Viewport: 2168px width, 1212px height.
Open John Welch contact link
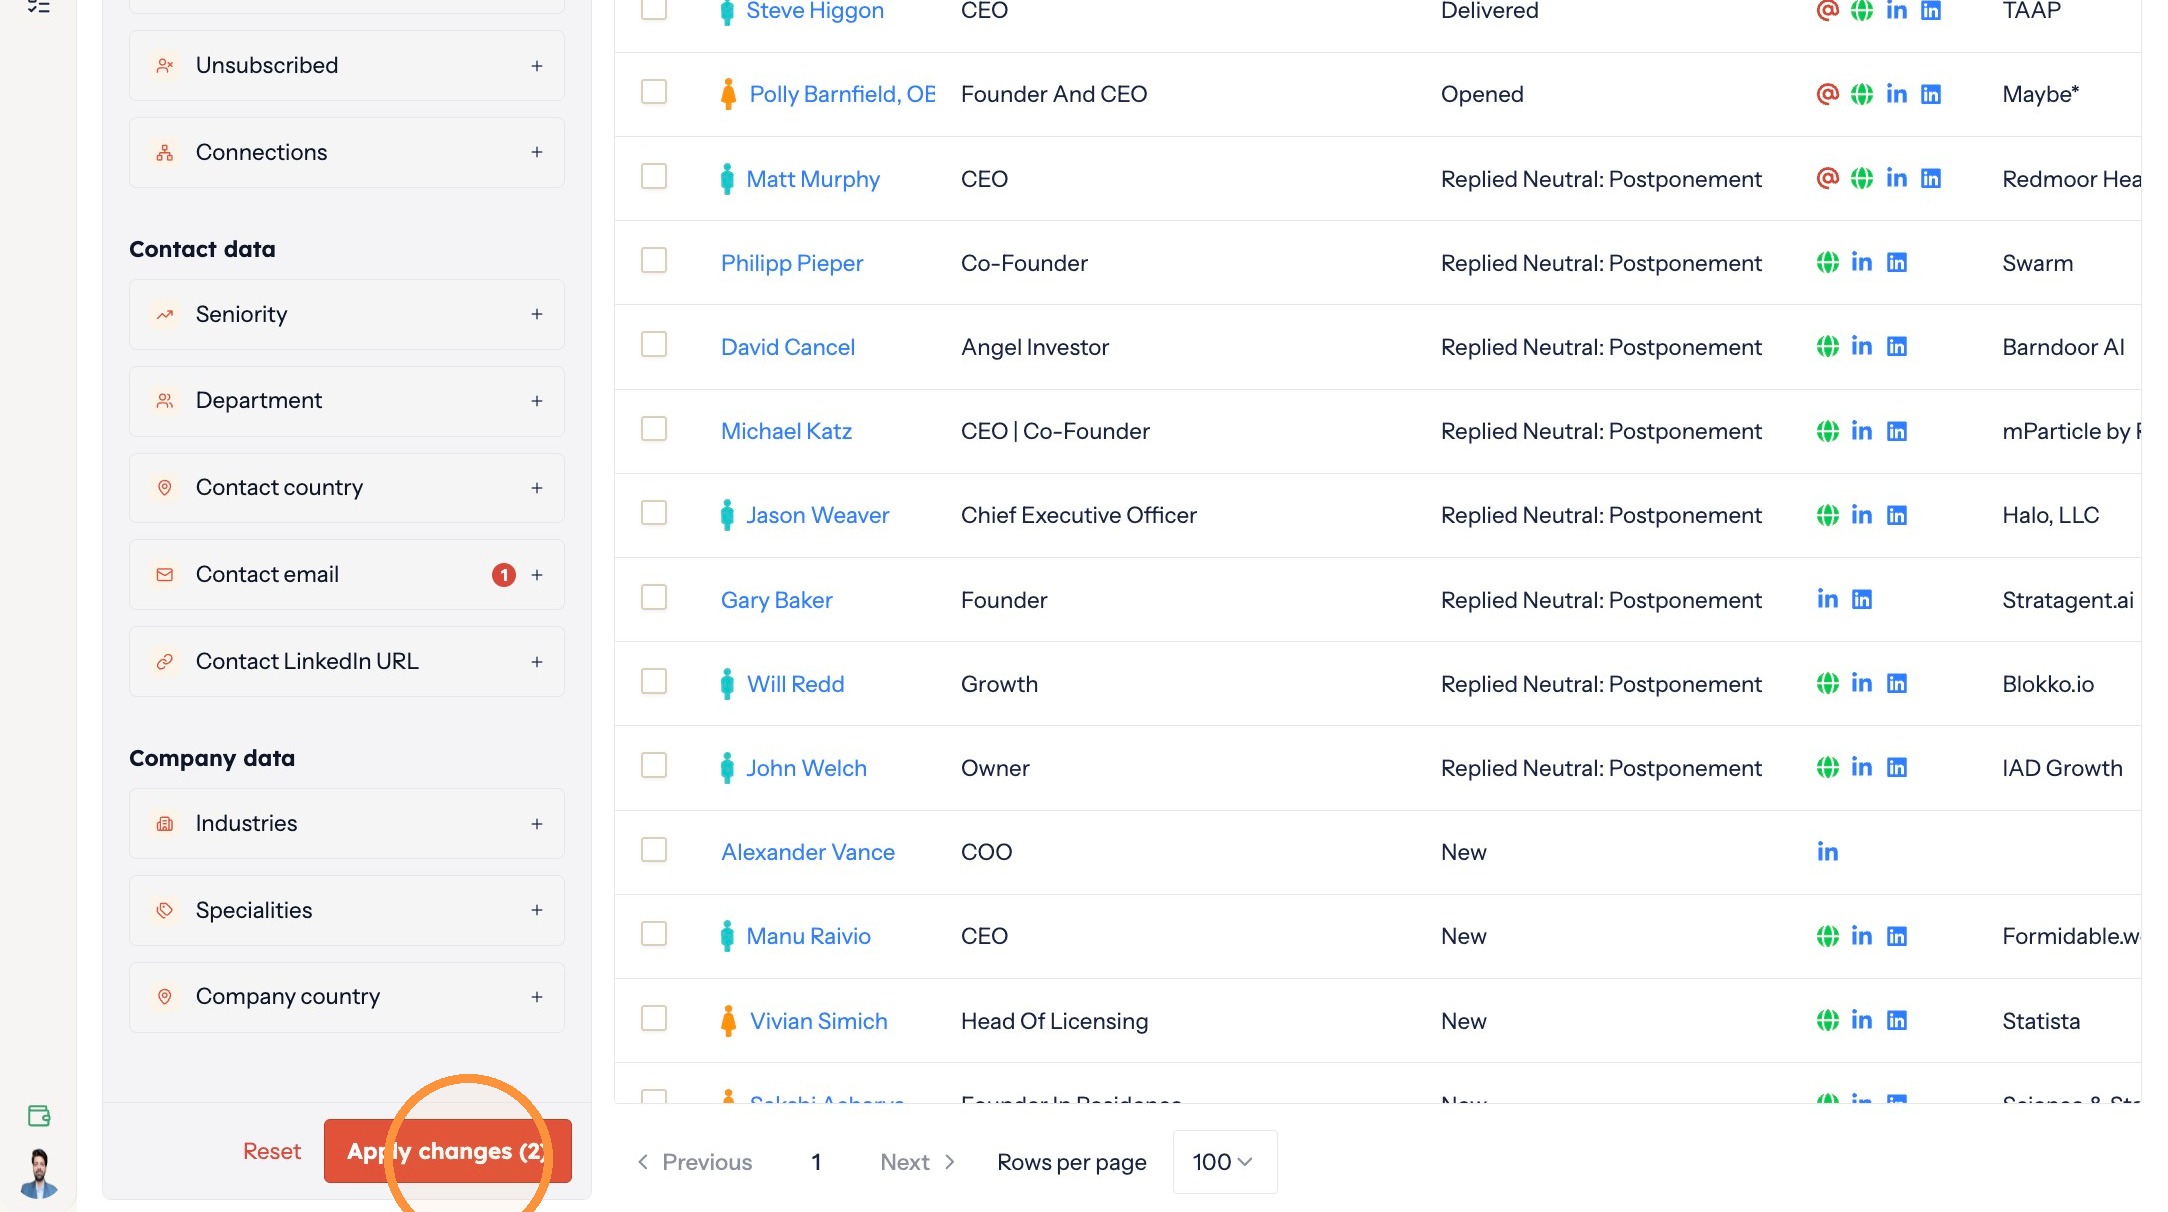tap(806, 768)
